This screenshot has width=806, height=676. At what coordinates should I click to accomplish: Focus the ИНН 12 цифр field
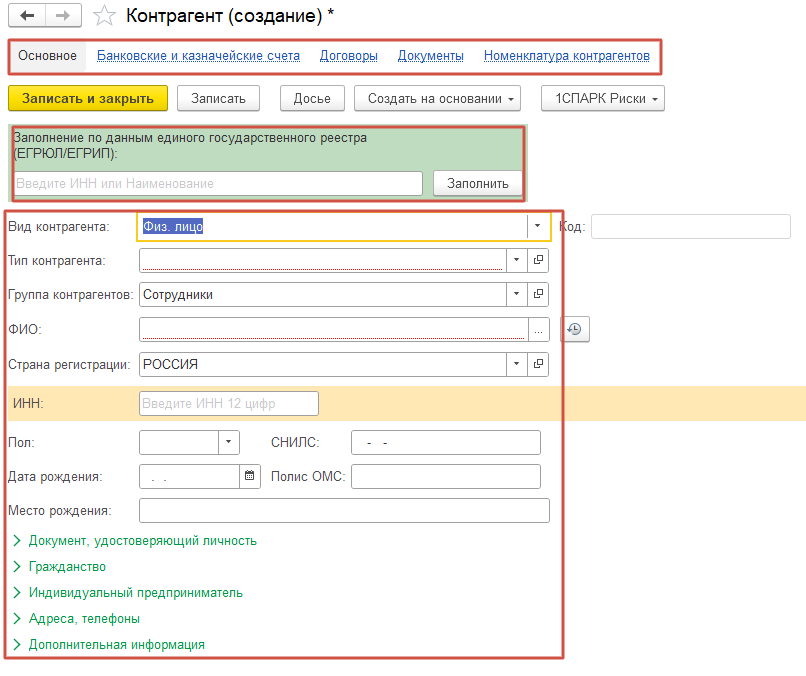[229, 403]
